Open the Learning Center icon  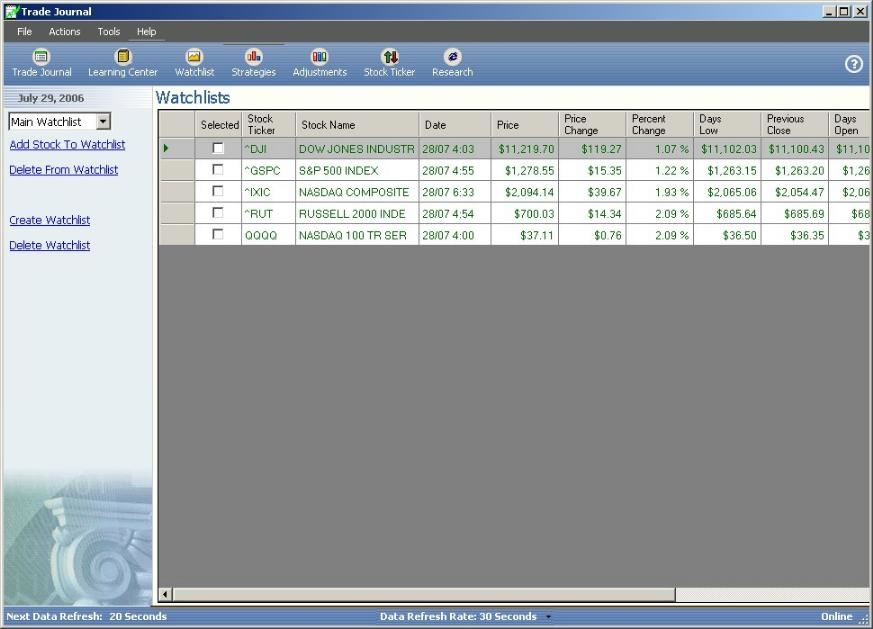(122, 57)
